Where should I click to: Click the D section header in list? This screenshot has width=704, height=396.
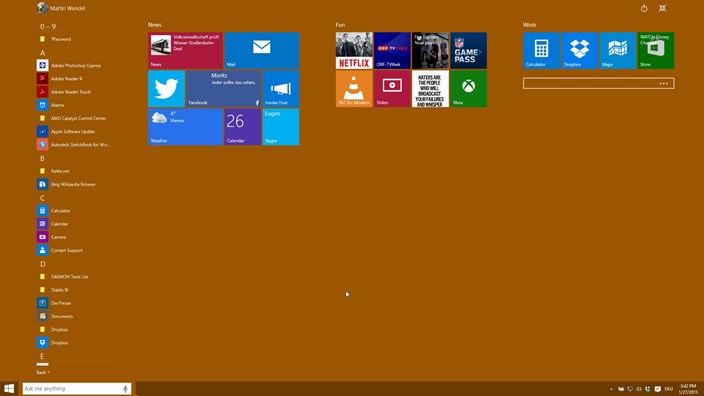(x=43, y=264)
